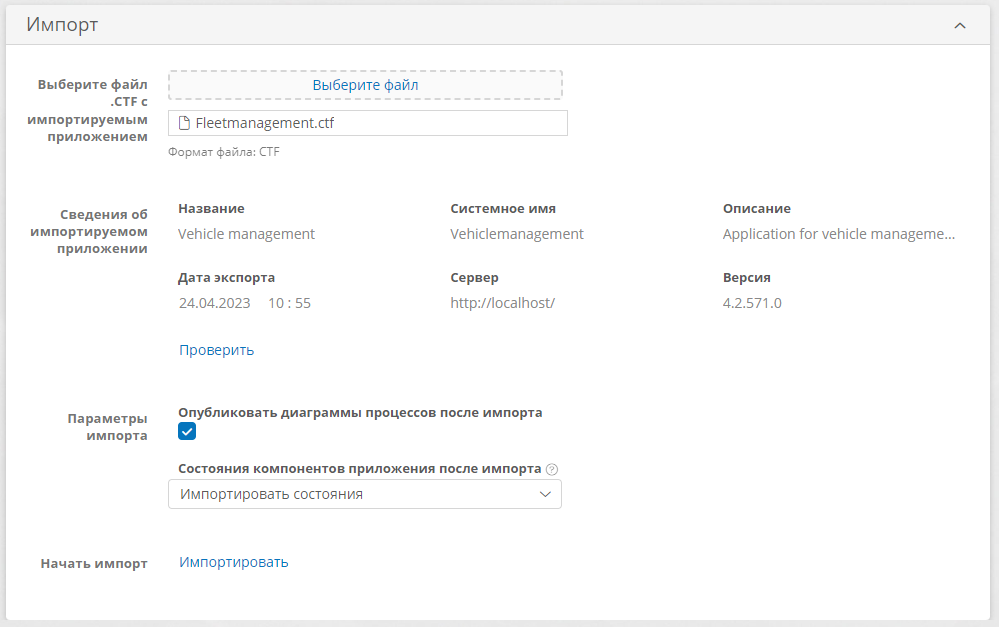999x627 pixels.
Task: Click the Параметры импорта section label
Action: (108, 427)
